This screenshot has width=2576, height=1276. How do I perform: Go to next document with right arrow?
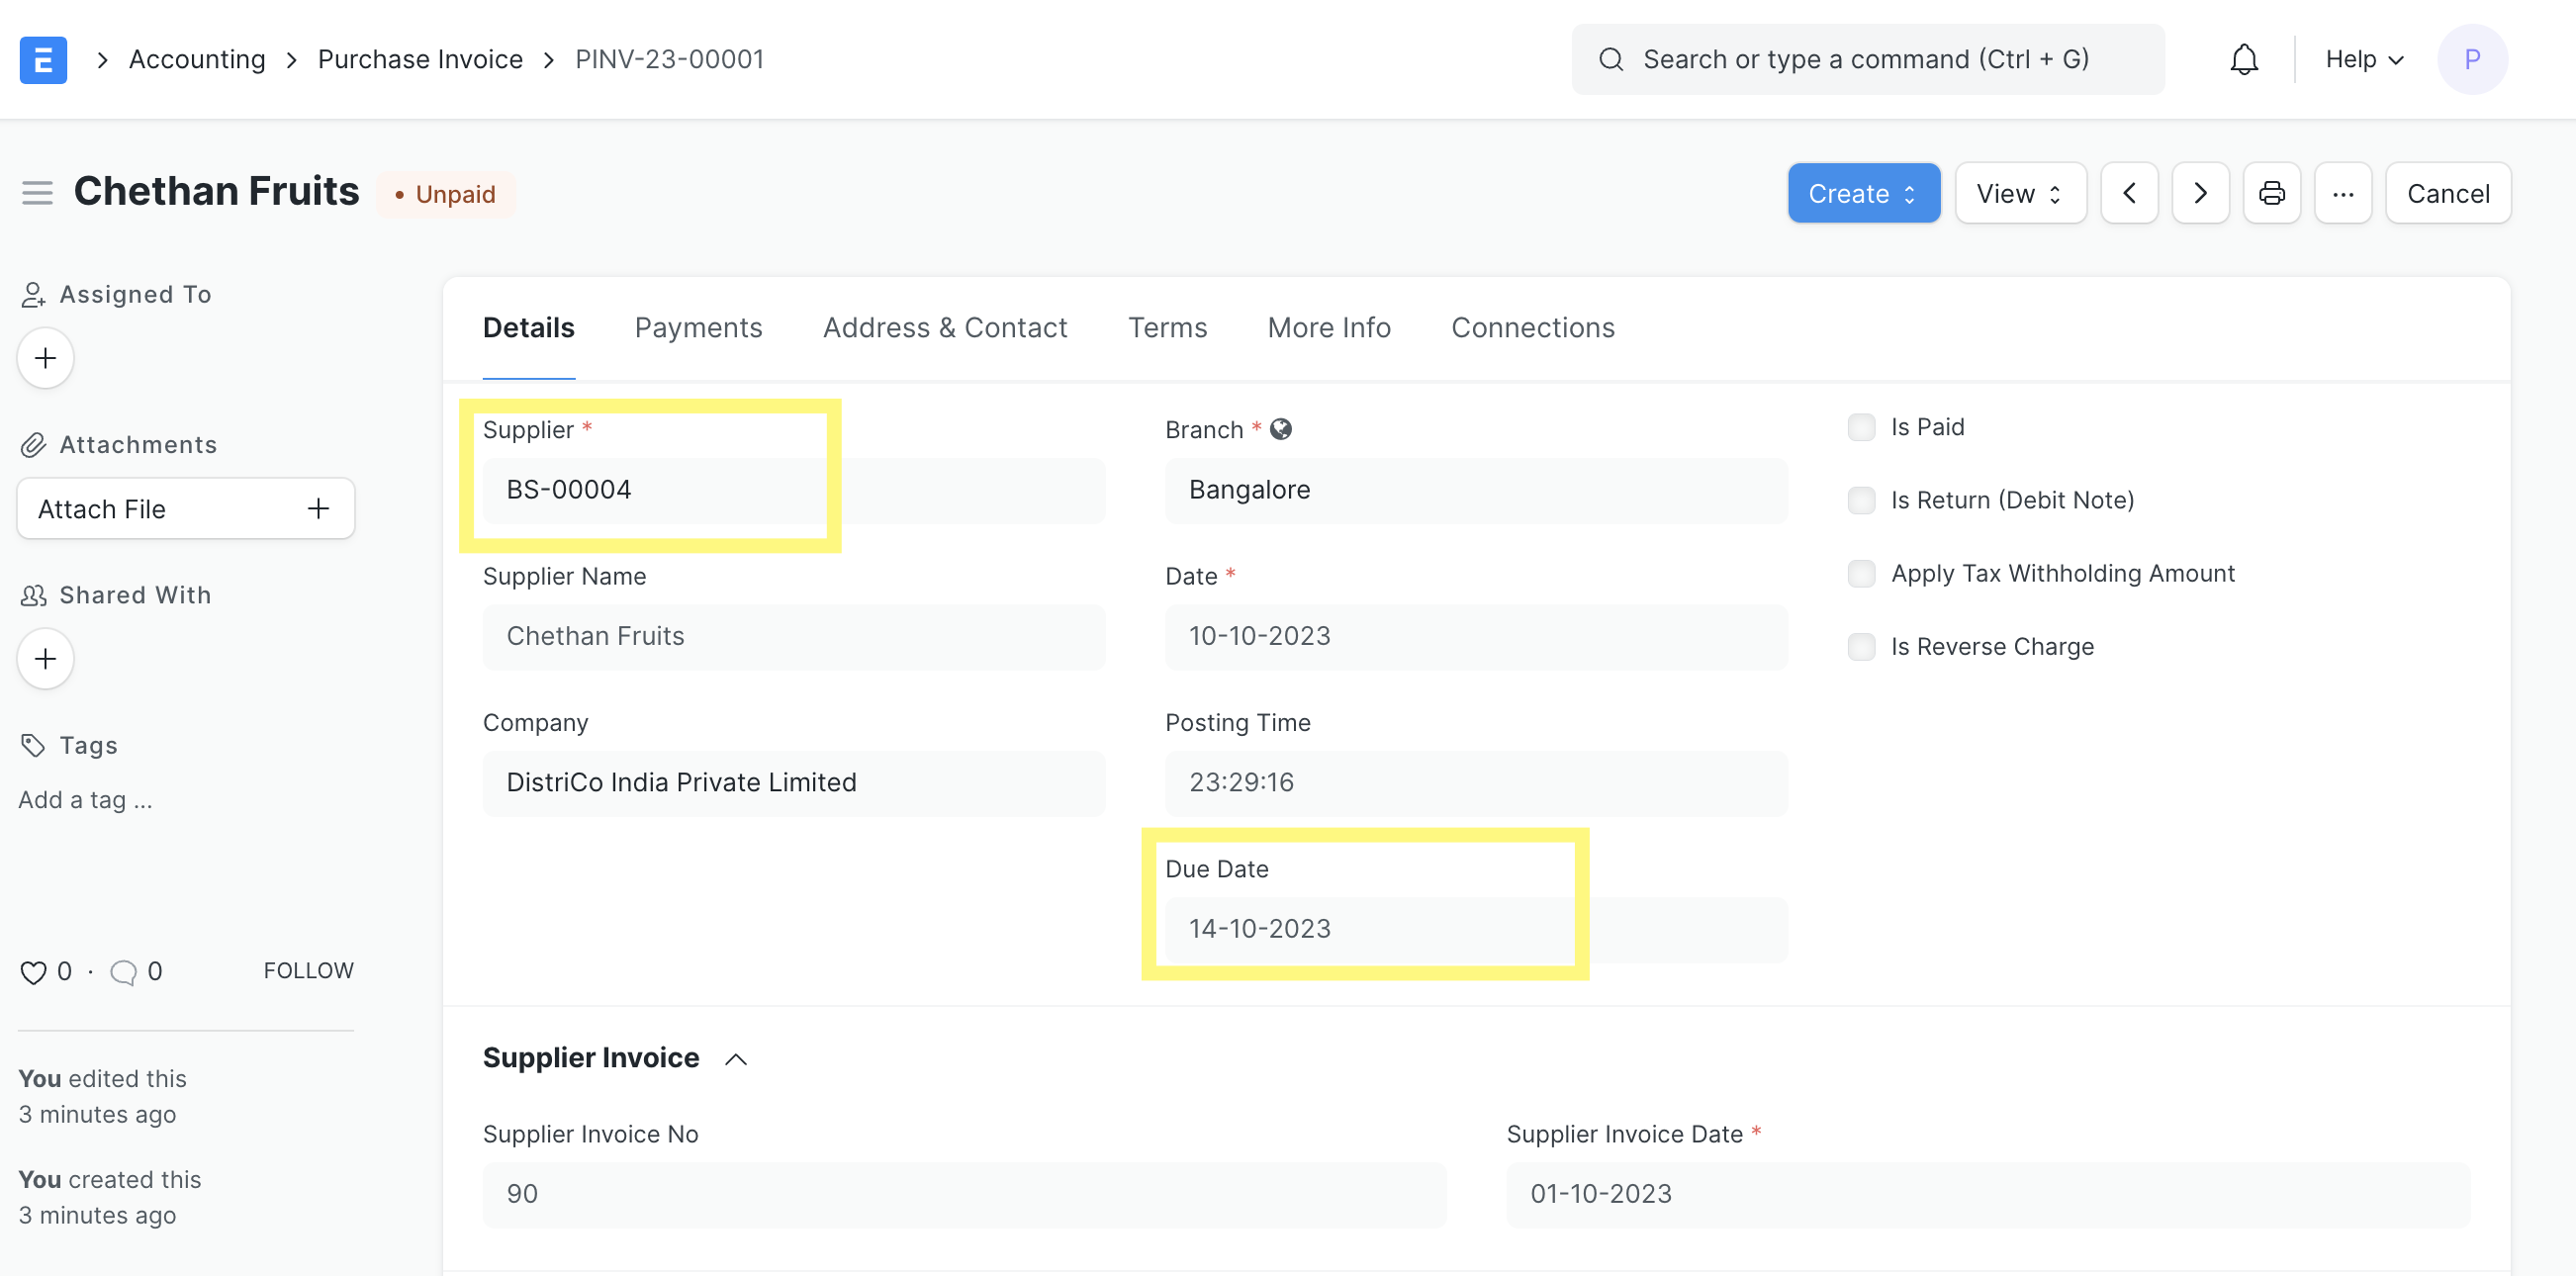pos(2200,192)
